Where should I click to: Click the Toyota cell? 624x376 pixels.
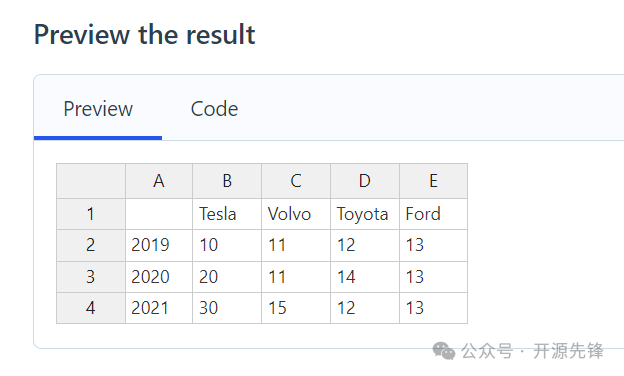[x=365, y=214]
